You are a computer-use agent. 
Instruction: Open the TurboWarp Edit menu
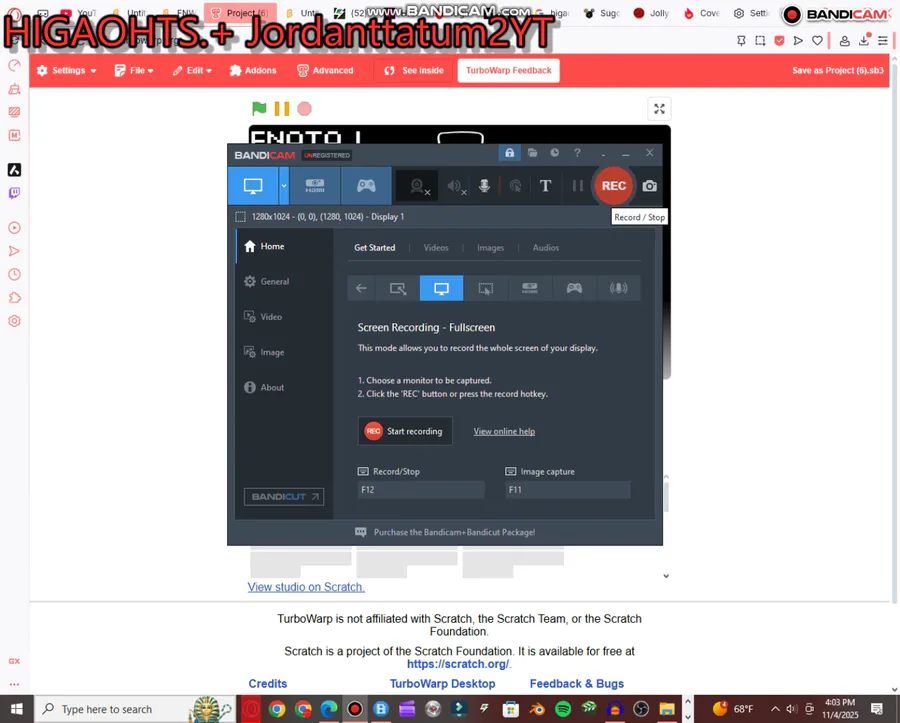[x=192, y=71]
